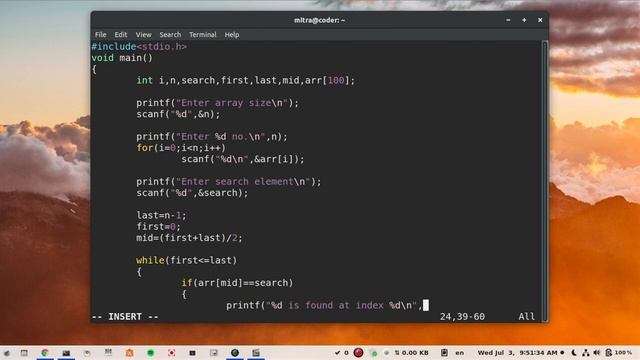Open the Terminal menu
The height and width of the screenshot is (360, 640).
(202, 35)
